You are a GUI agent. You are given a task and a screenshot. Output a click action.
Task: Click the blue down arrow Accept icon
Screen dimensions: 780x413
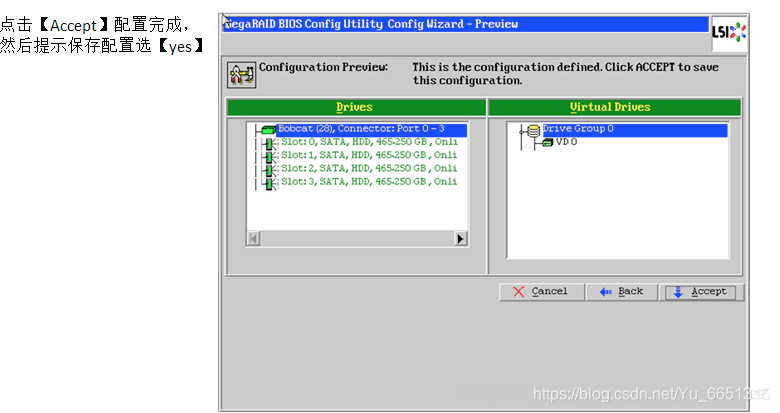tap(678, 292)
